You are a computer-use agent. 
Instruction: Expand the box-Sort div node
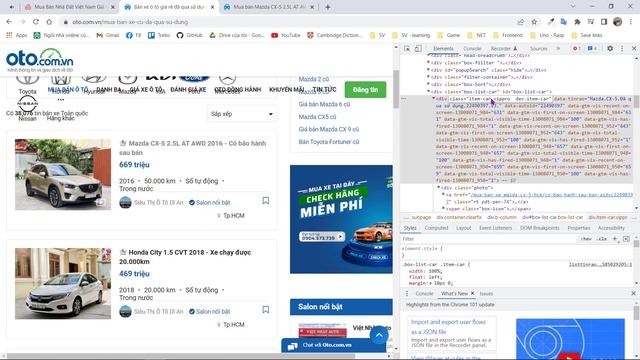tap(428, 84)
